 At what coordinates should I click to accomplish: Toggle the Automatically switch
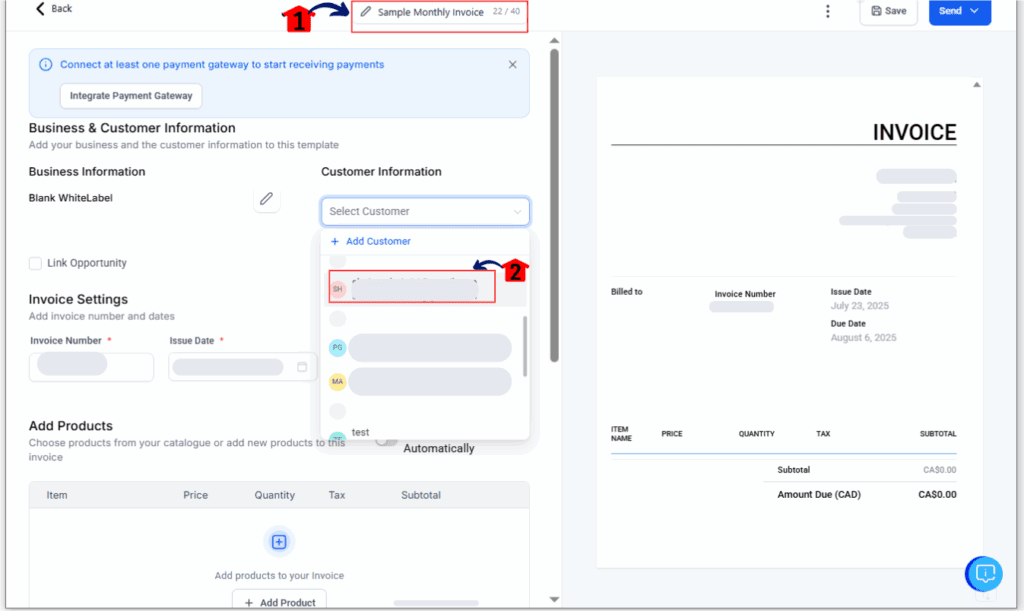pos(387,442)
